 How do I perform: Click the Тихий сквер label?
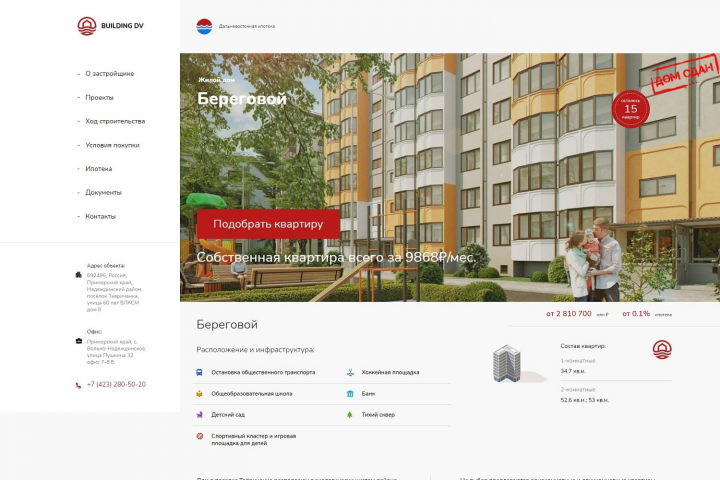(378, 415)
